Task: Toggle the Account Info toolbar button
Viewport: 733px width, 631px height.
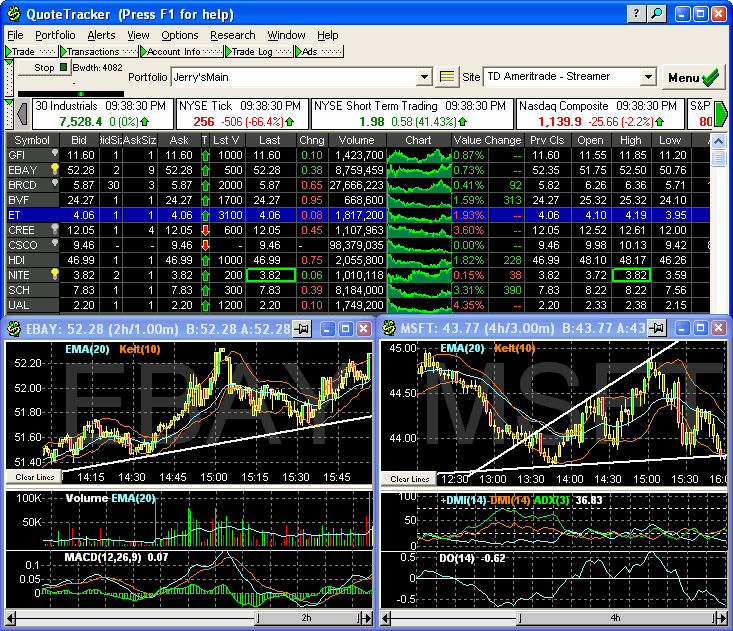Action: pos(174,51)
